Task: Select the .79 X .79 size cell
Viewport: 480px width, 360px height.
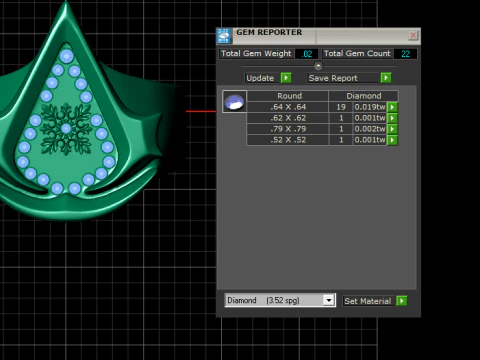Action: point(288,129)
